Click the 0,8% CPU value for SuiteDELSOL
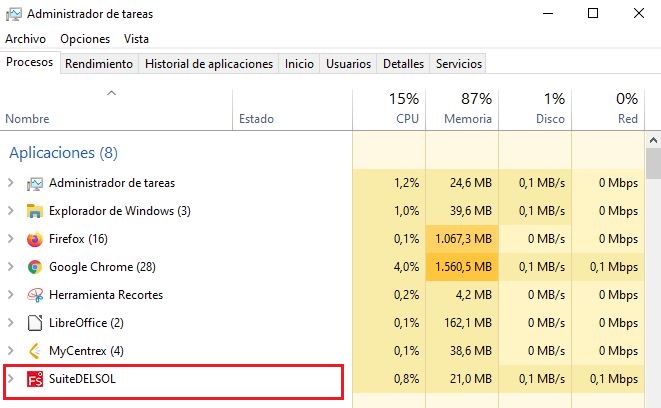The image size is (661, 408). tap(406, 378)
